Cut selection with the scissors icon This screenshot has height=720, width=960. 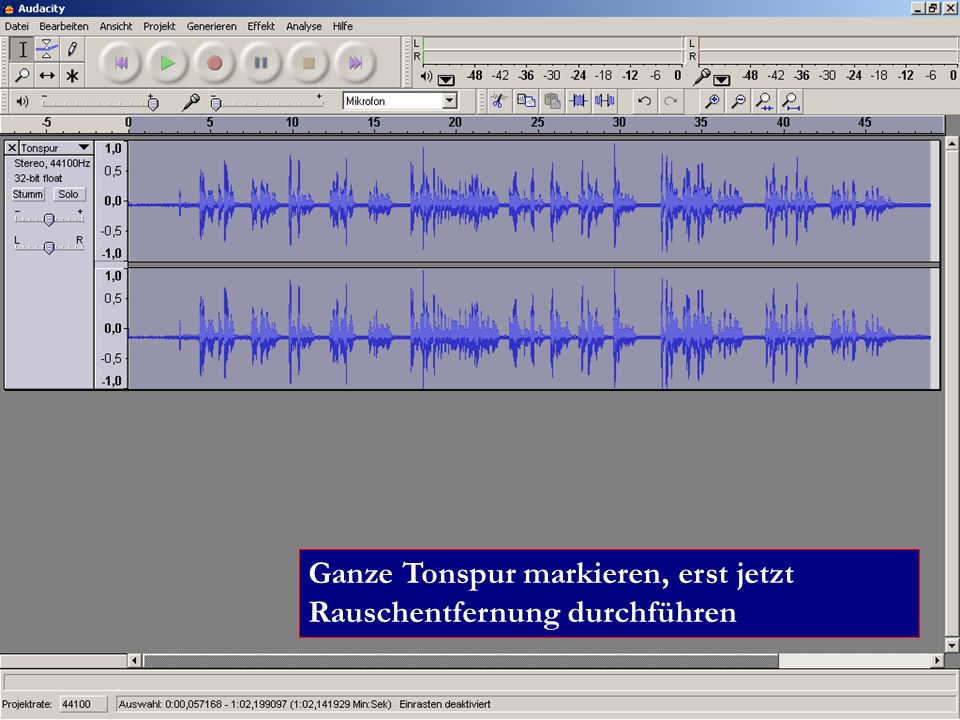498,101
